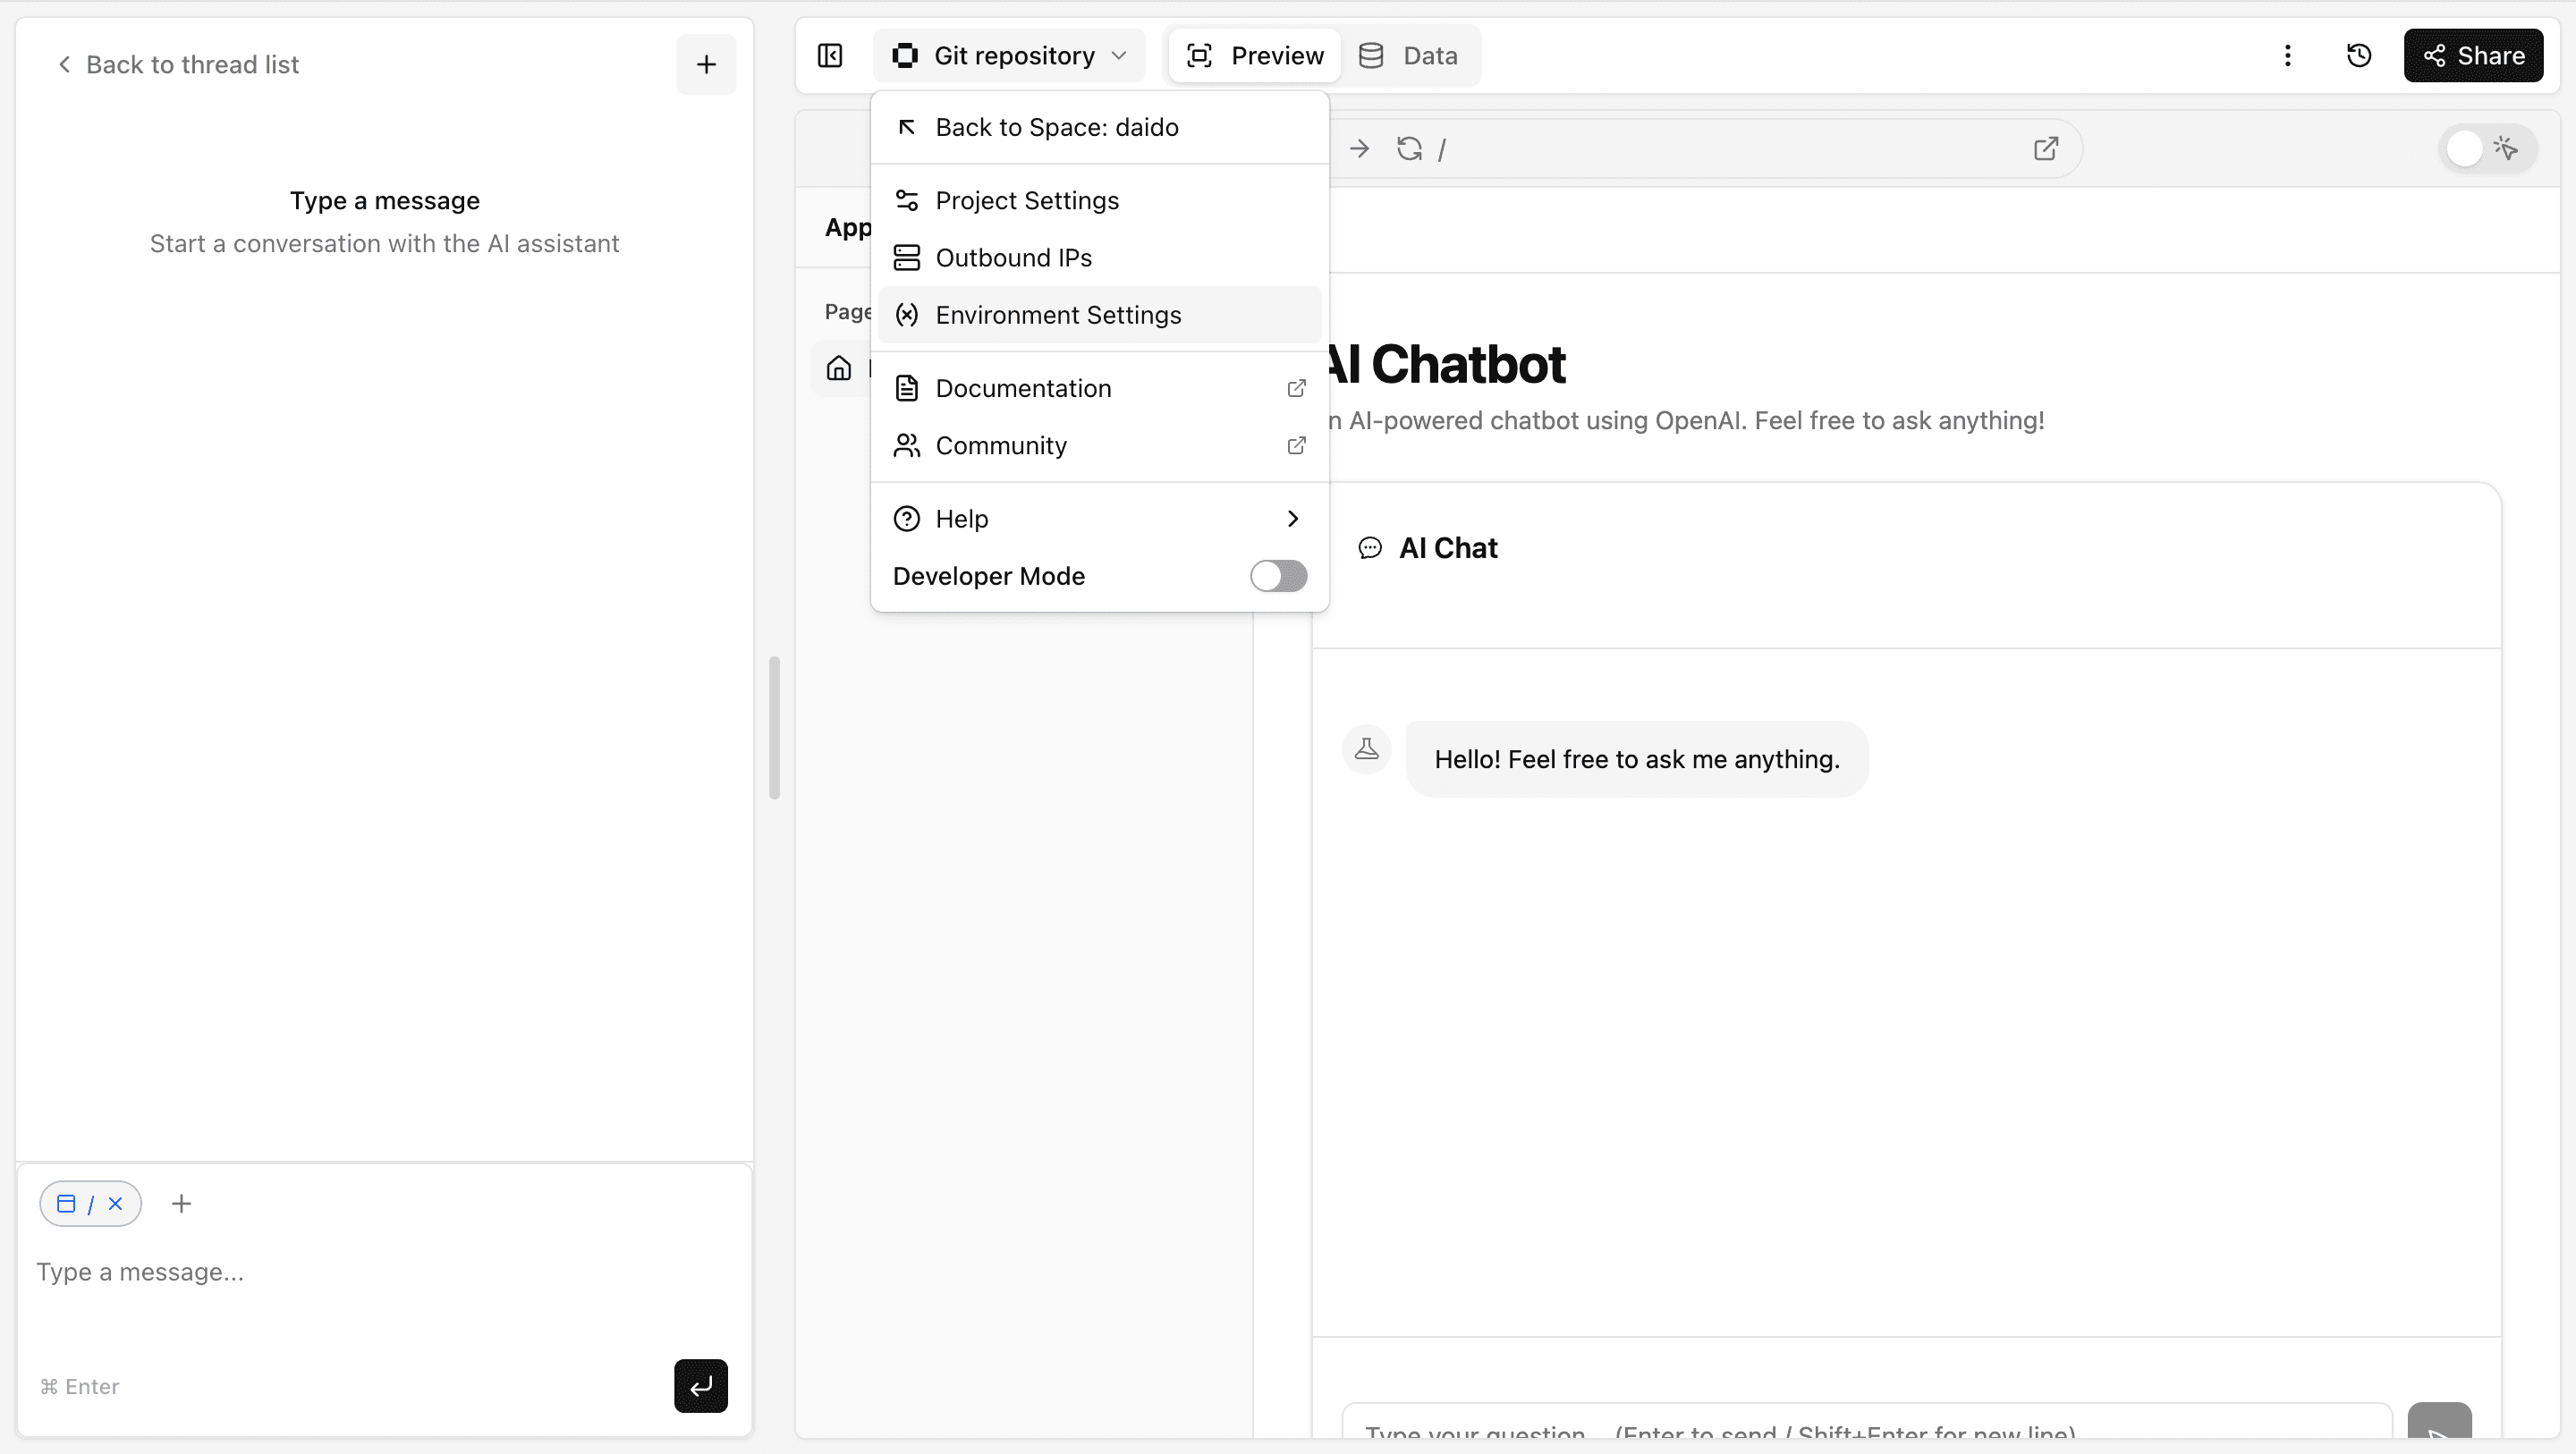Open Outbound IPs menu item
This screenshot has width=2576, height=1454.
pos(1100,257)
